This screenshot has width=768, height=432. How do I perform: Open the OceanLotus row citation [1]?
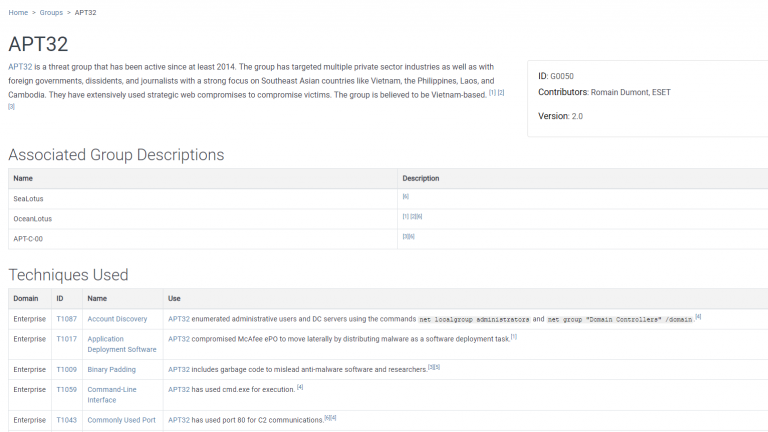point(406,216)
